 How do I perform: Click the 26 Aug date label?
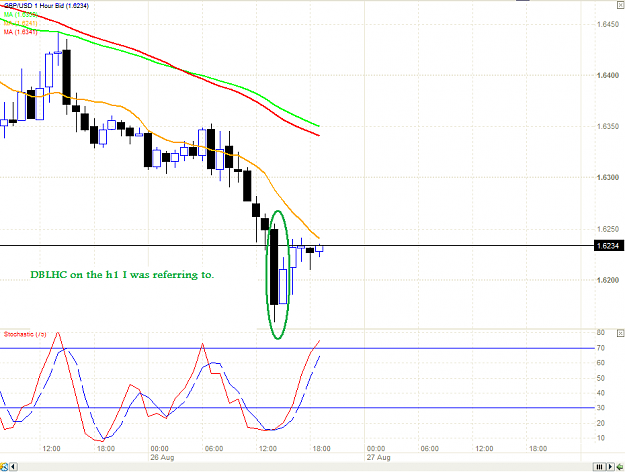162,457
